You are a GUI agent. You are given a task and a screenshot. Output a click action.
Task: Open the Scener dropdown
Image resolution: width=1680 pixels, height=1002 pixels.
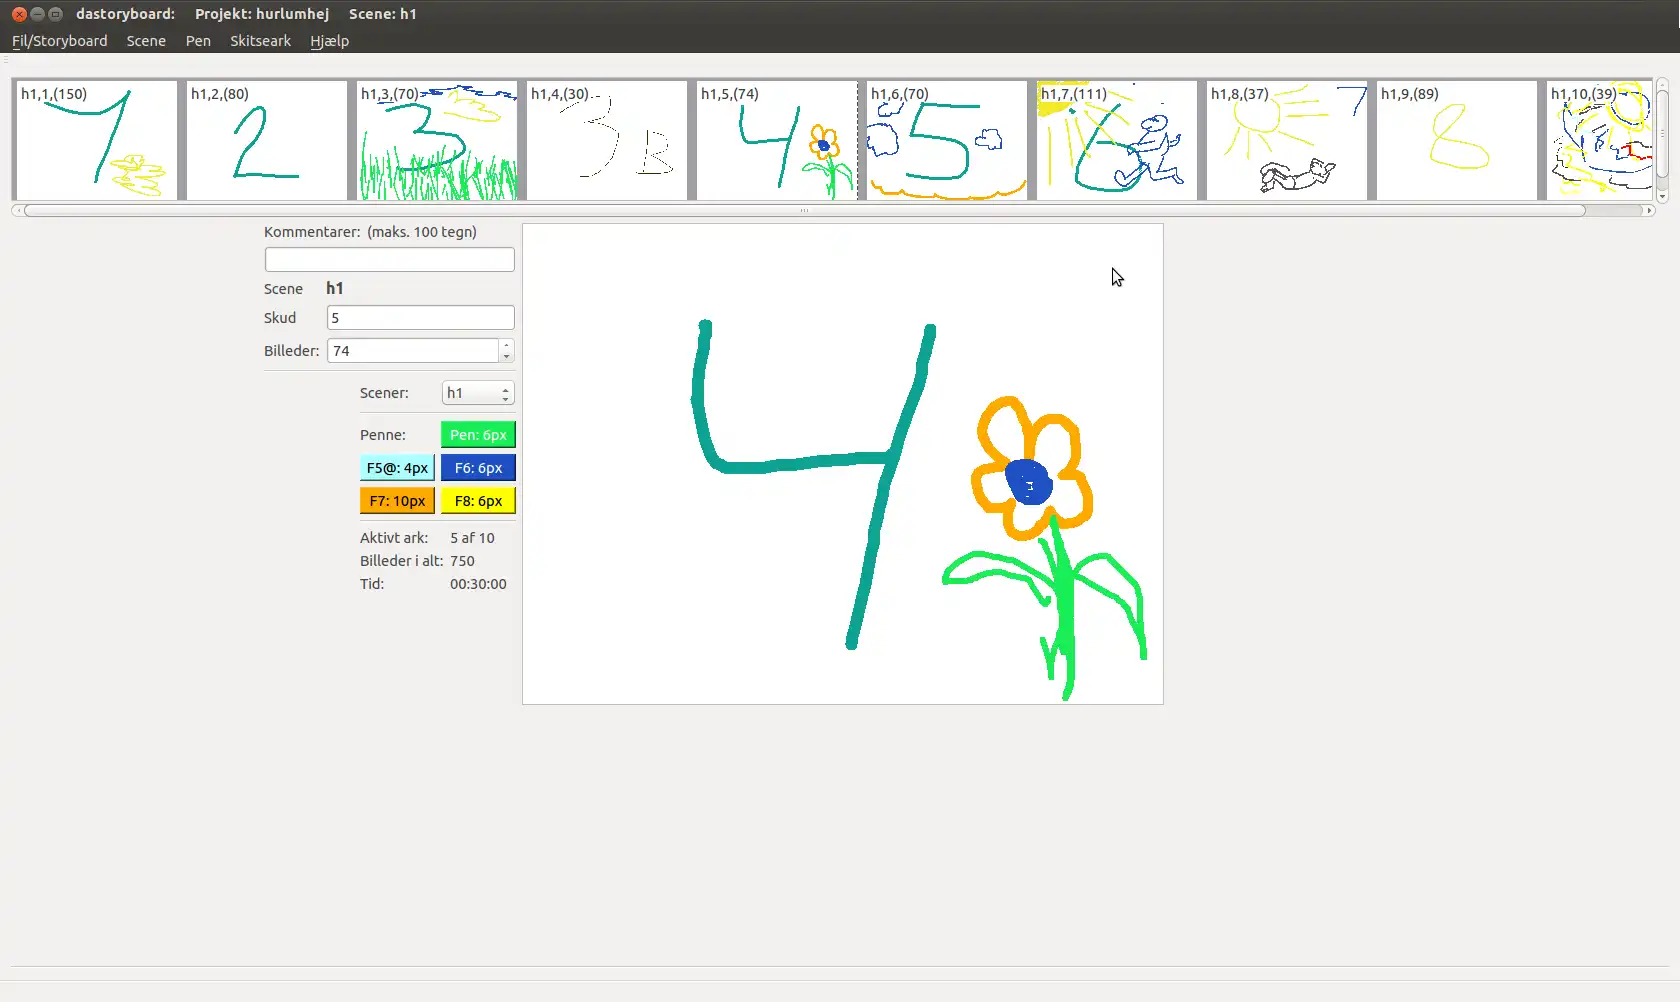coord(478,393)
